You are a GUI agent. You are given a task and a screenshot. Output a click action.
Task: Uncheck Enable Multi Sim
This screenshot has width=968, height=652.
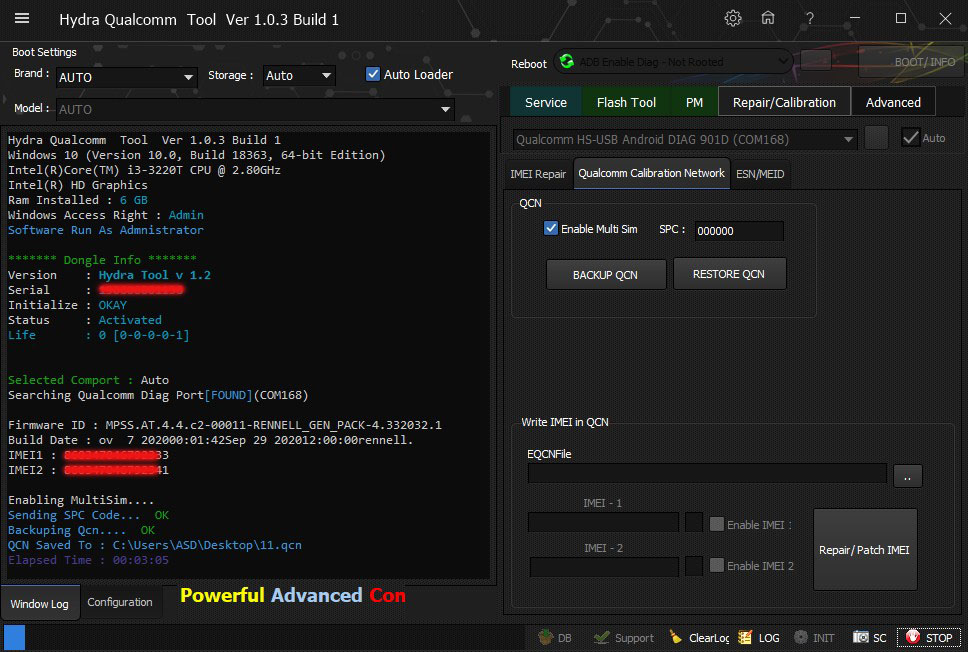551,228
